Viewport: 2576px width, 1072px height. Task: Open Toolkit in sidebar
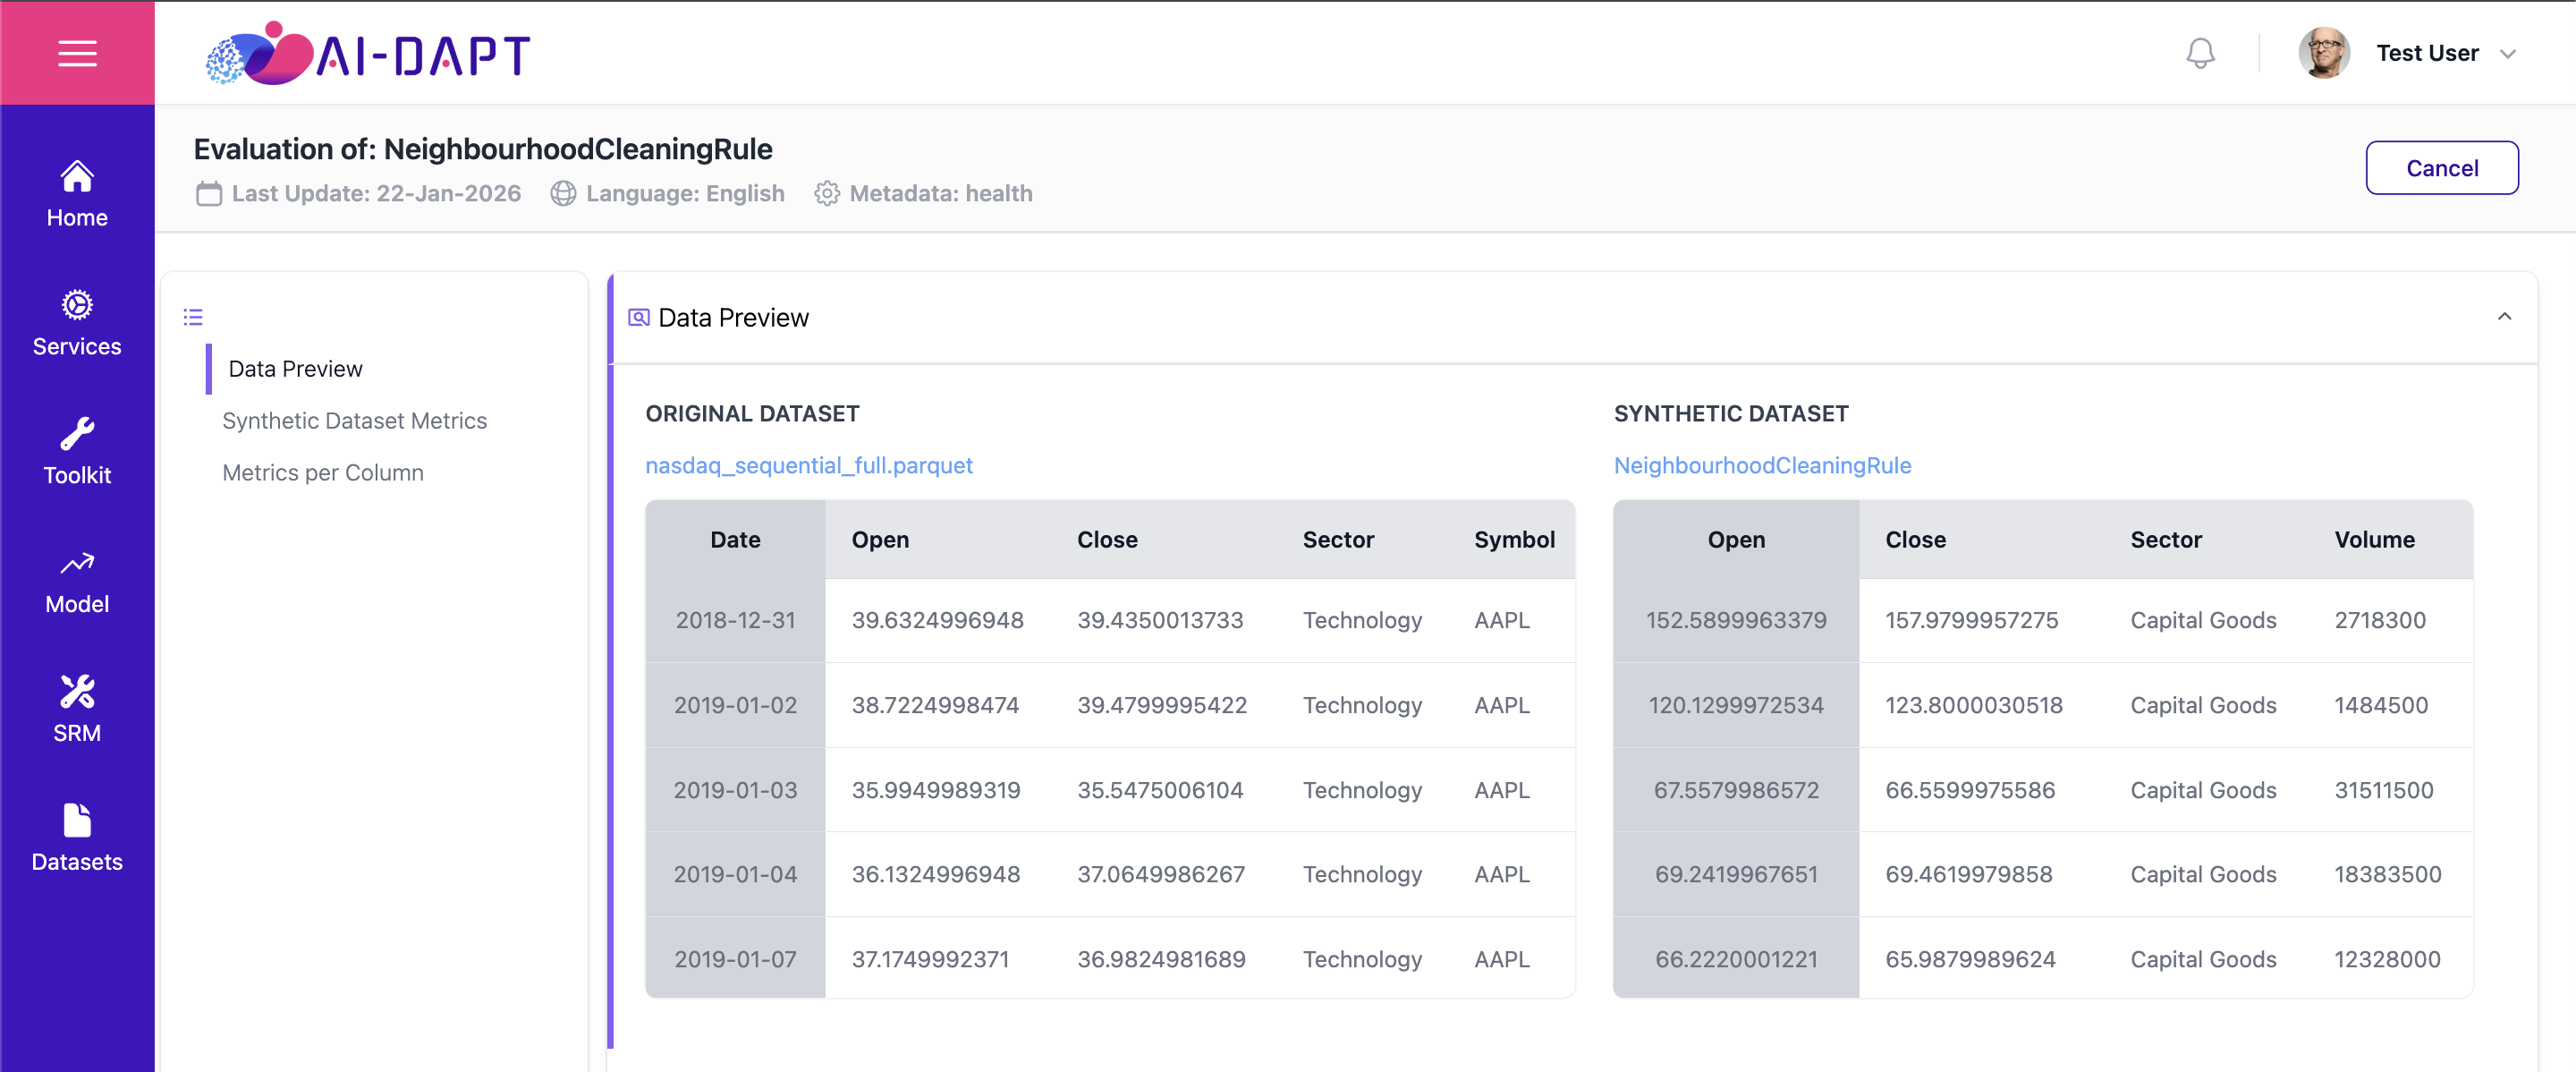point(77,453)
